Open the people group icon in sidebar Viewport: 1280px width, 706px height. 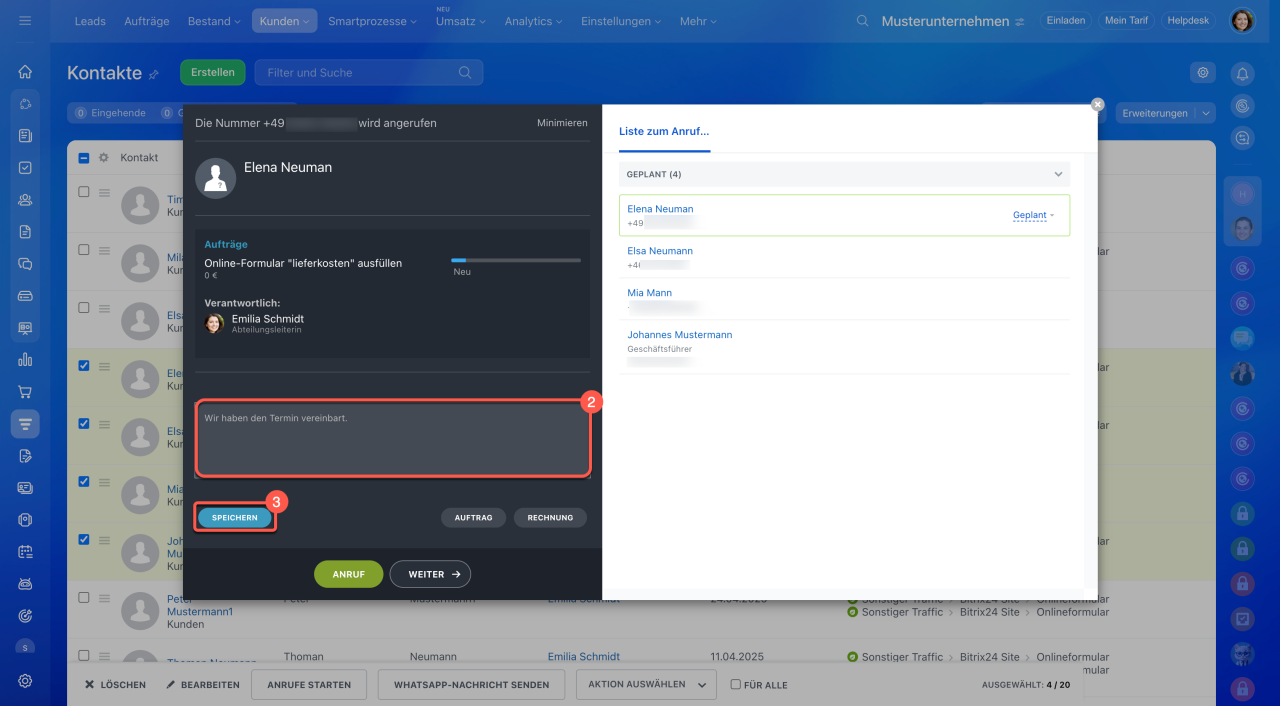[x=25, y=200]
